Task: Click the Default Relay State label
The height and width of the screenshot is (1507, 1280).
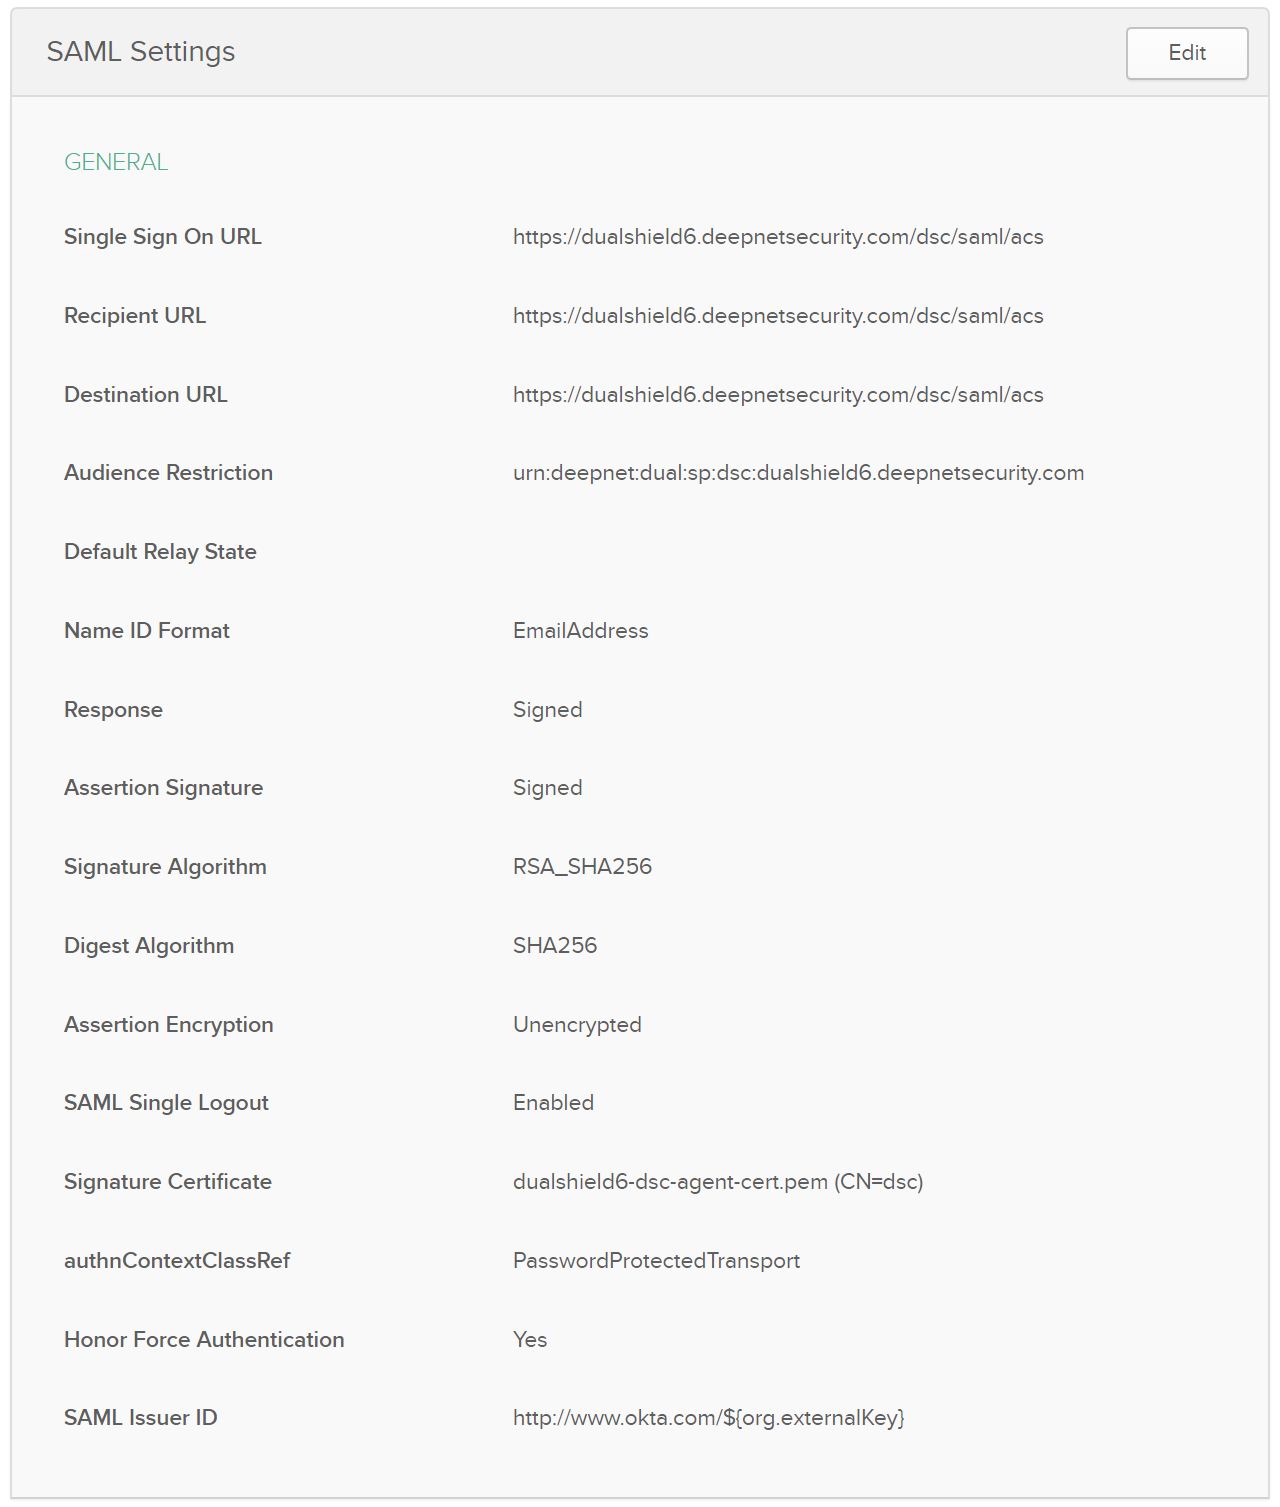Action: (x=160, y=552)
